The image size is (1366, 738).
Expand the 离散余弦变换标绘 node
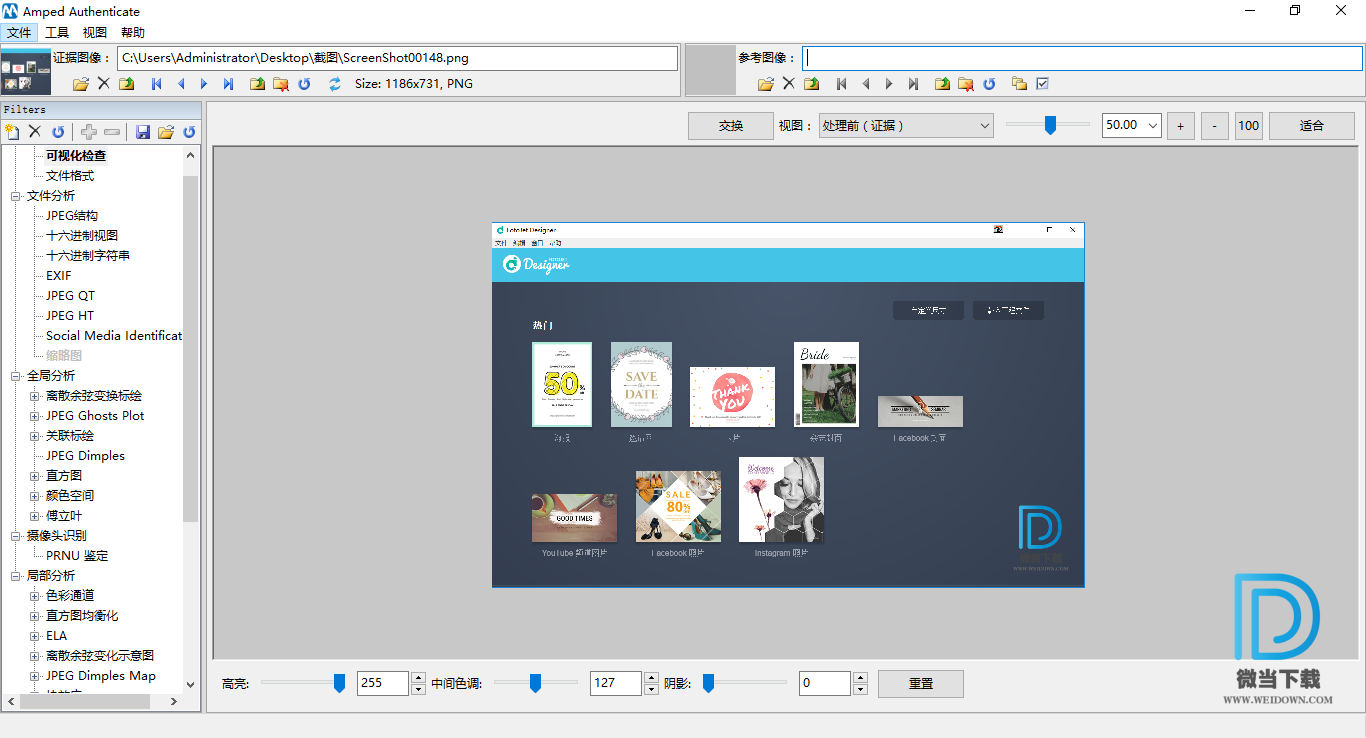(x=35, y=396)
